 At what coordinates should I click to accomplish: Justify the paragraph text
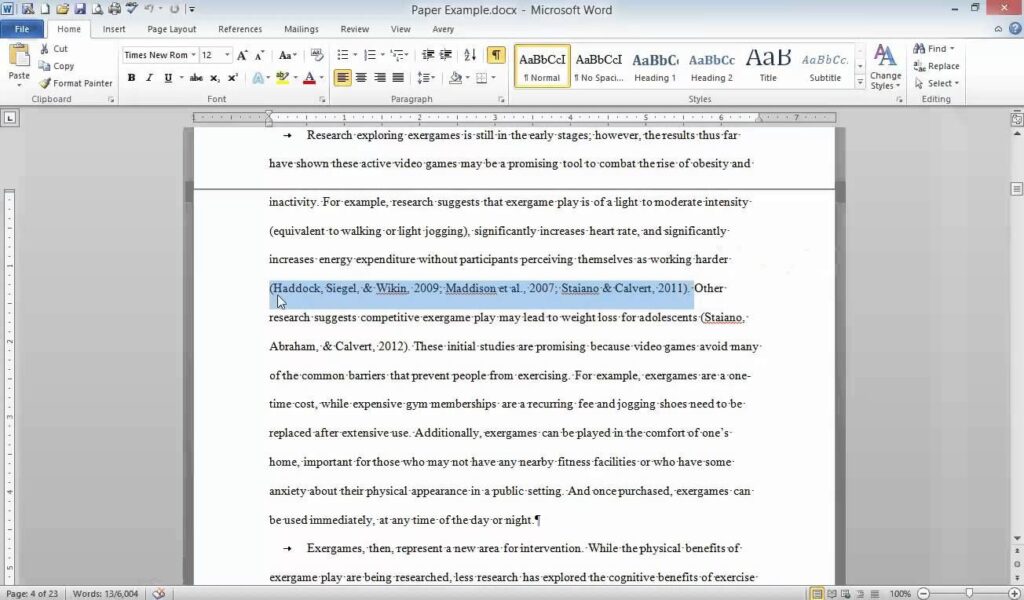[x=398, y=78]
